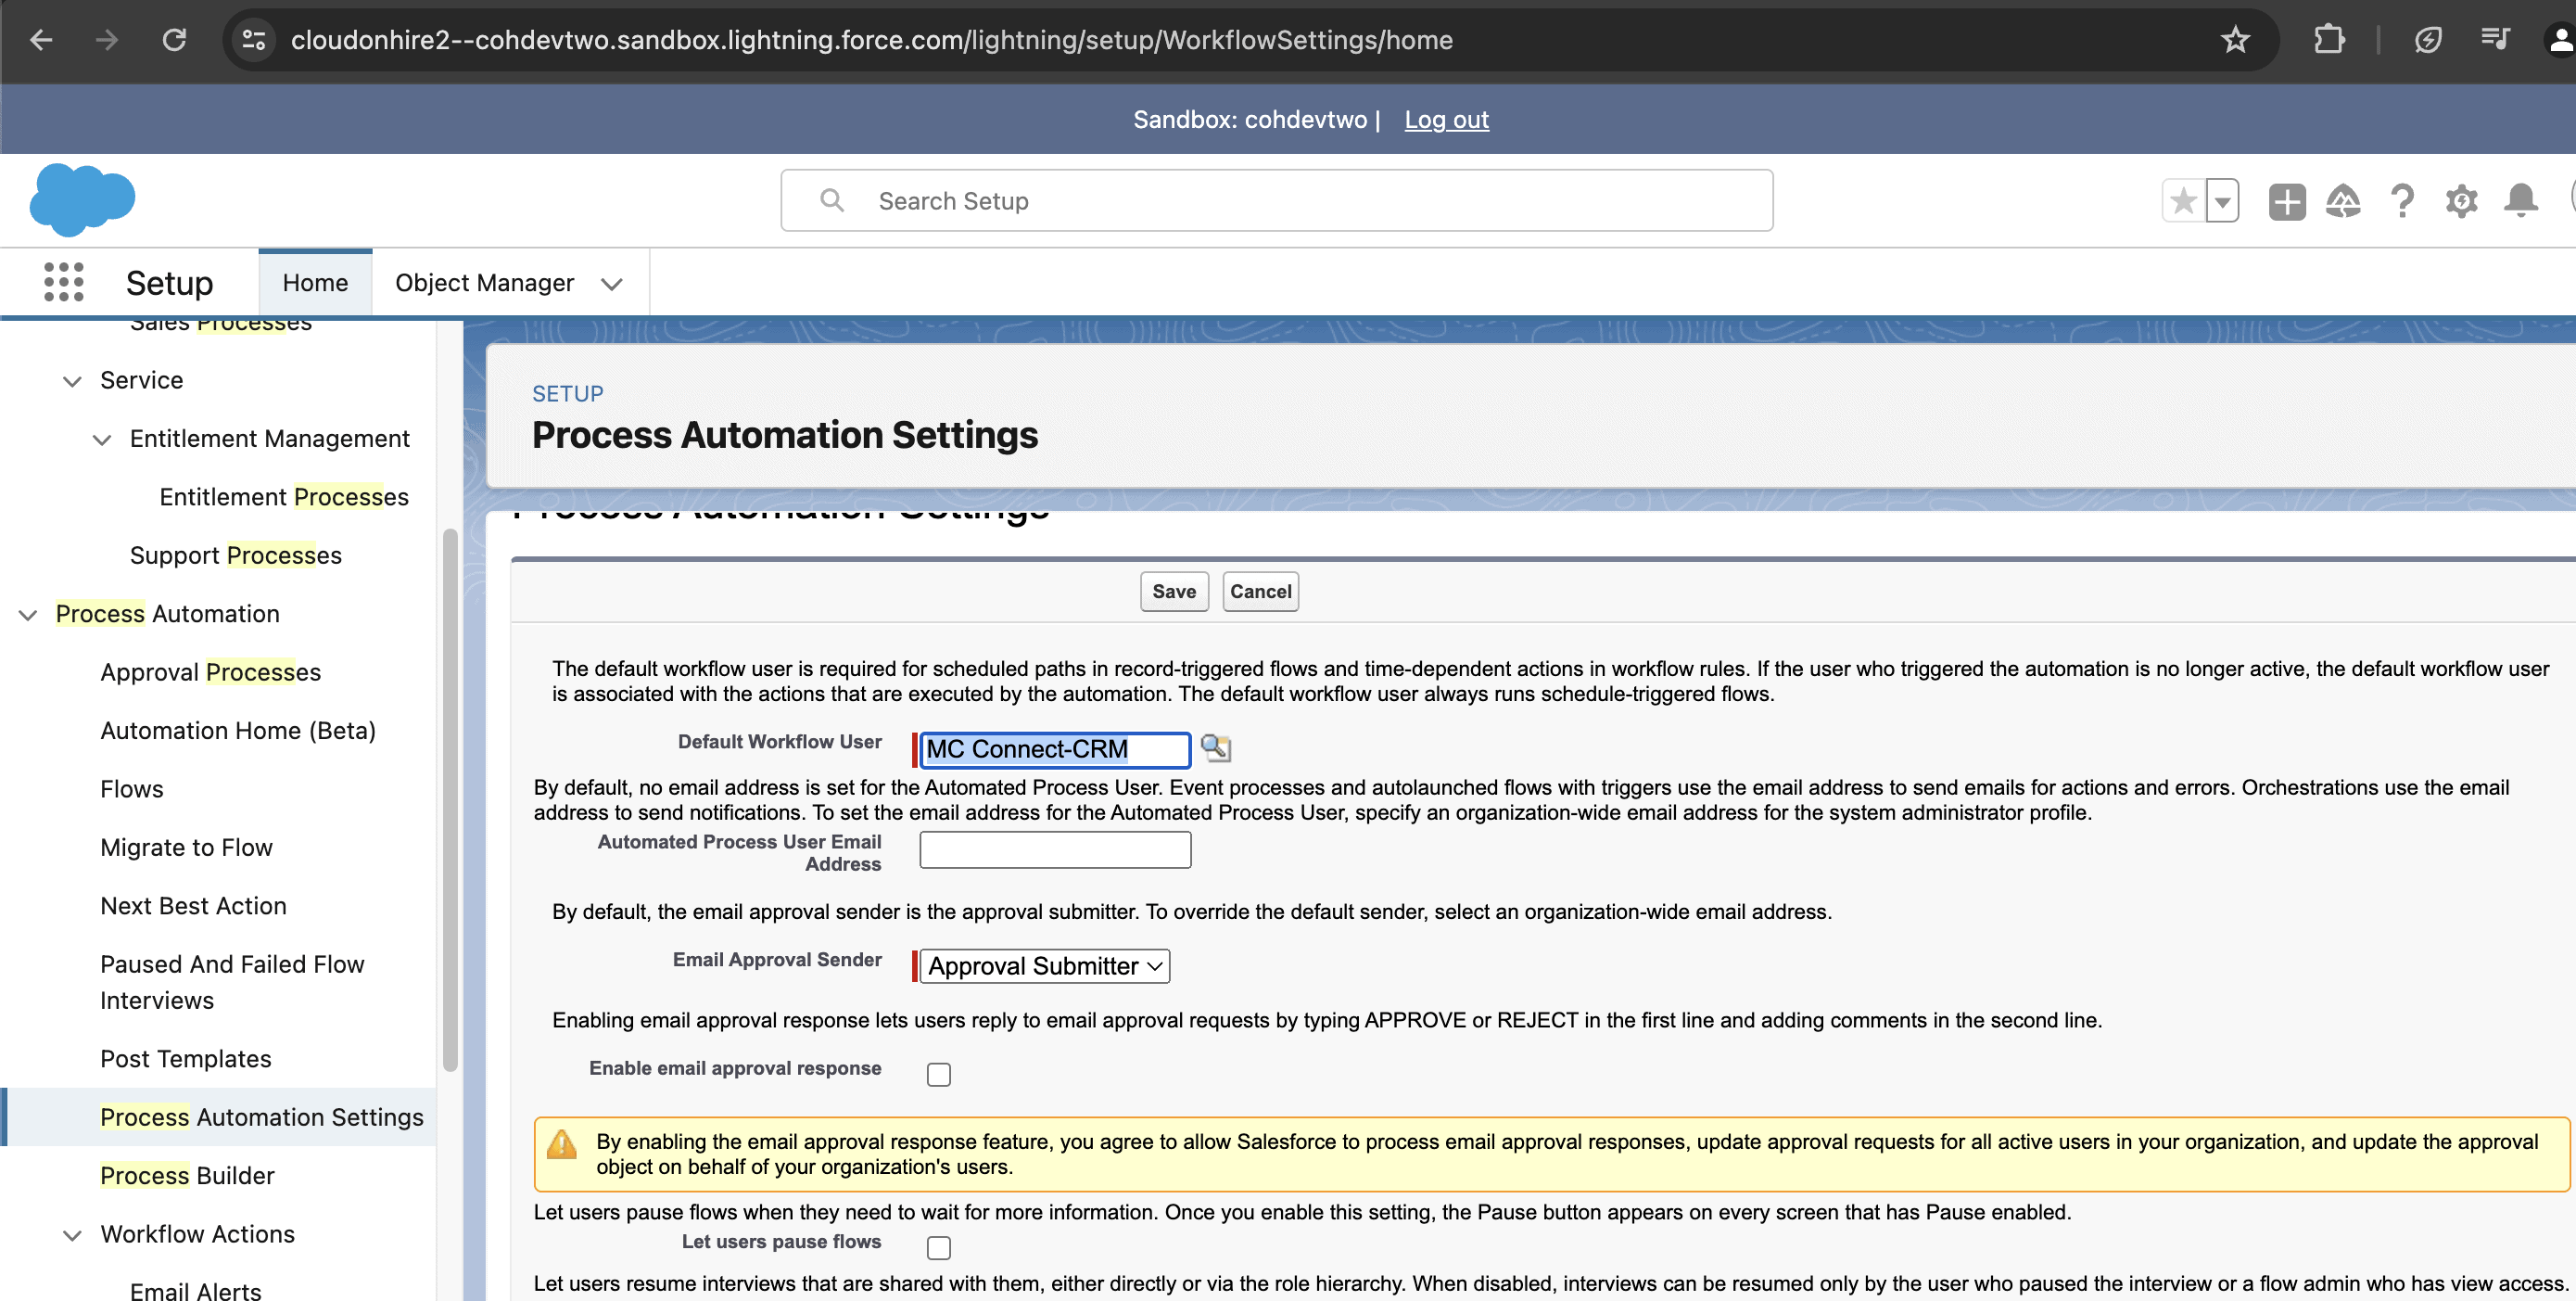
Task: Open the App Launcher dots
Action: click(64, 282)
